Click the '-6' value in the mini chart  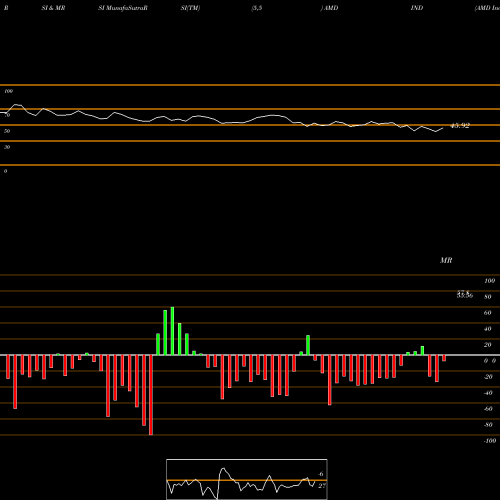click(x=320, y=474)
